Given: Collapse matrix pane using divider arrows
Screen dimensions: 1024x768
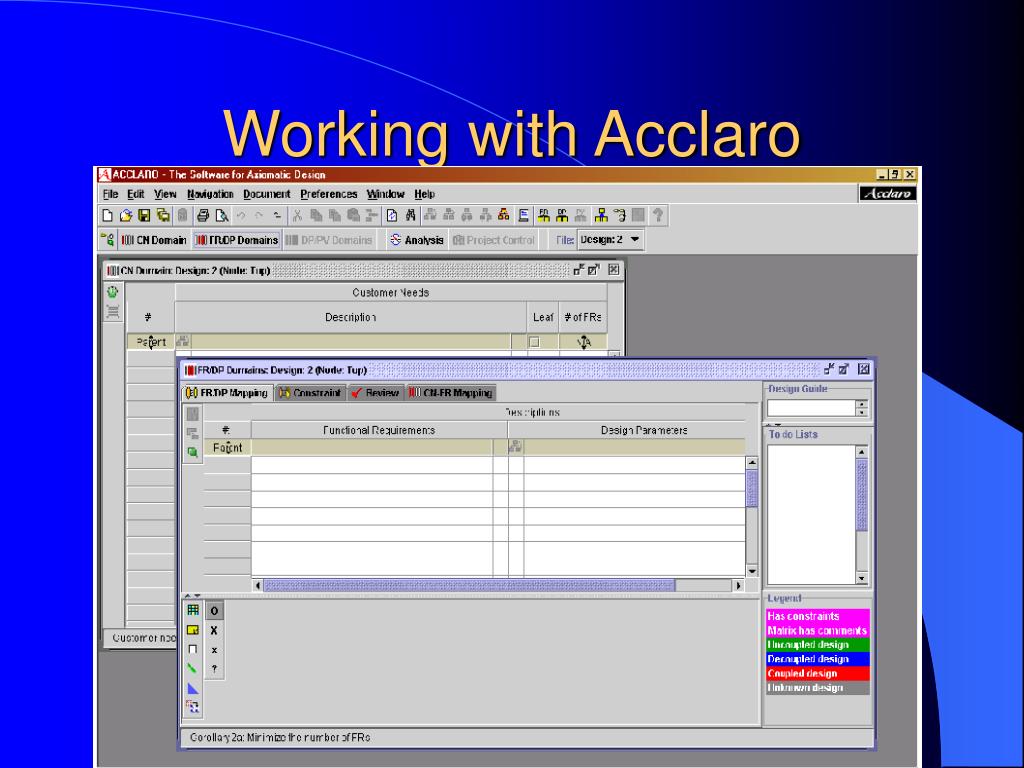Looking at the screenshot, I should point(192,596).
